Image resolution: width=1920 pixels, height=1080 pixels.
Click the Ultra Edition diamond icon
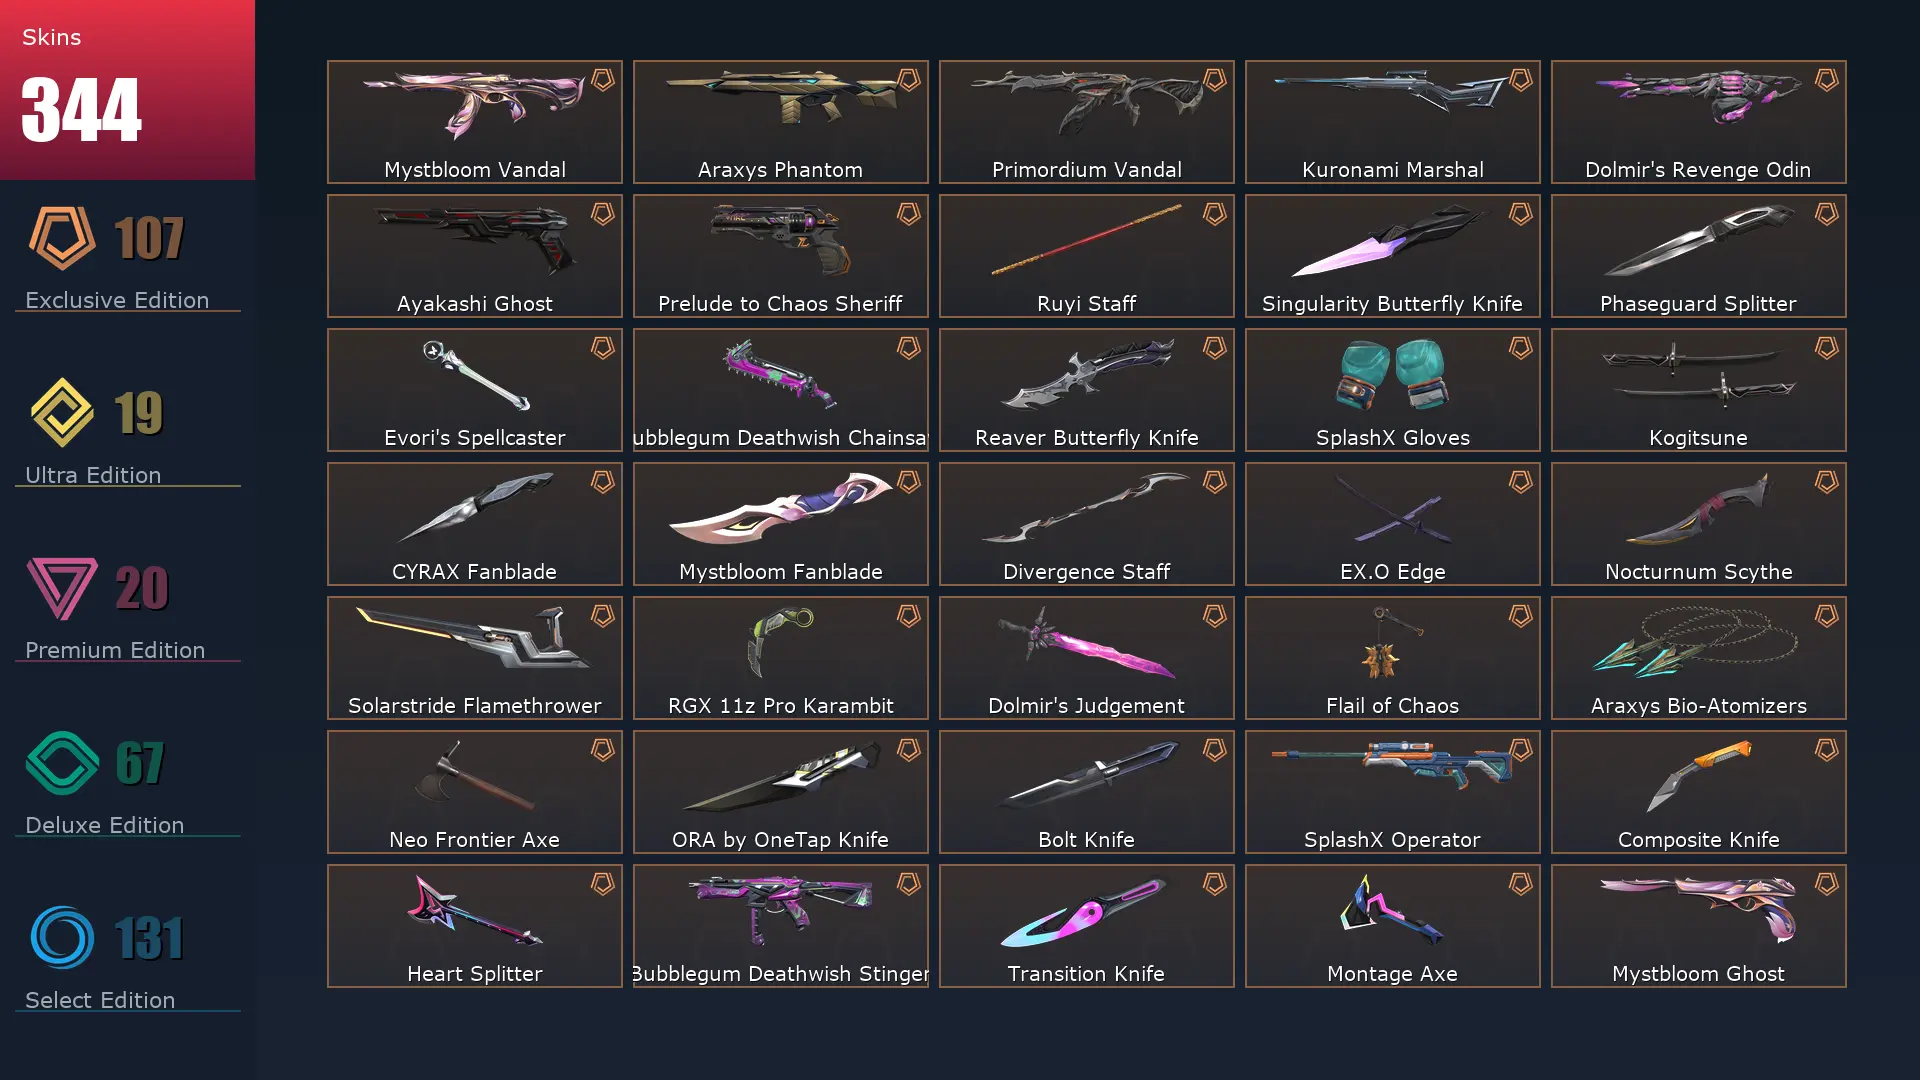click(x=62, y=412)
